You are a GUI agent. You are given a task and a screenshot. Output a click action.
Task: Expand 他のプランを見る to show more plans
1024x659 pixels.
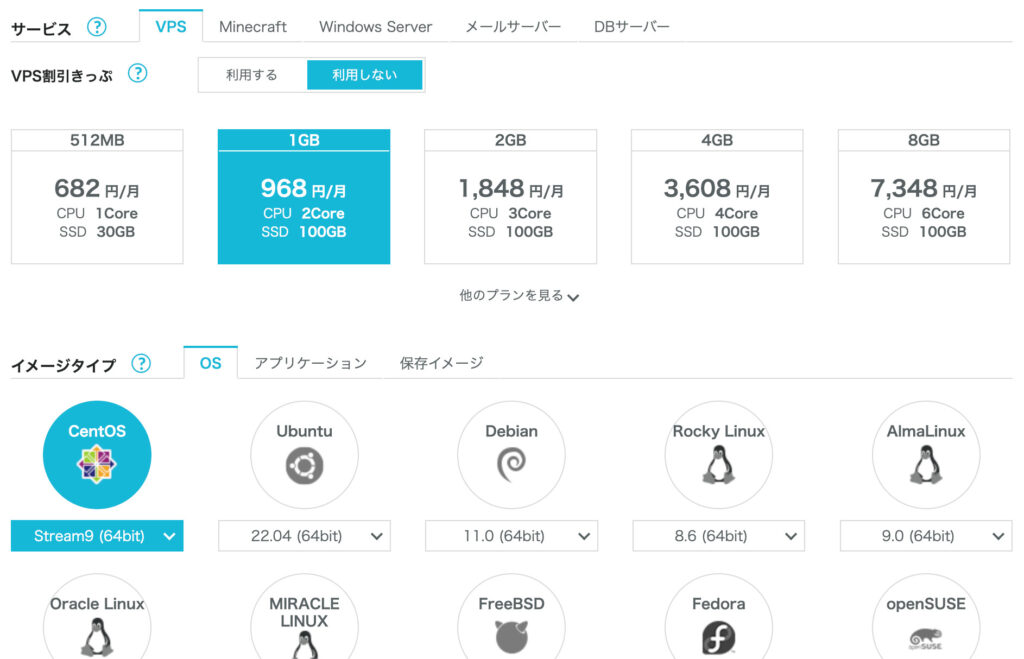tap(519, 296)
